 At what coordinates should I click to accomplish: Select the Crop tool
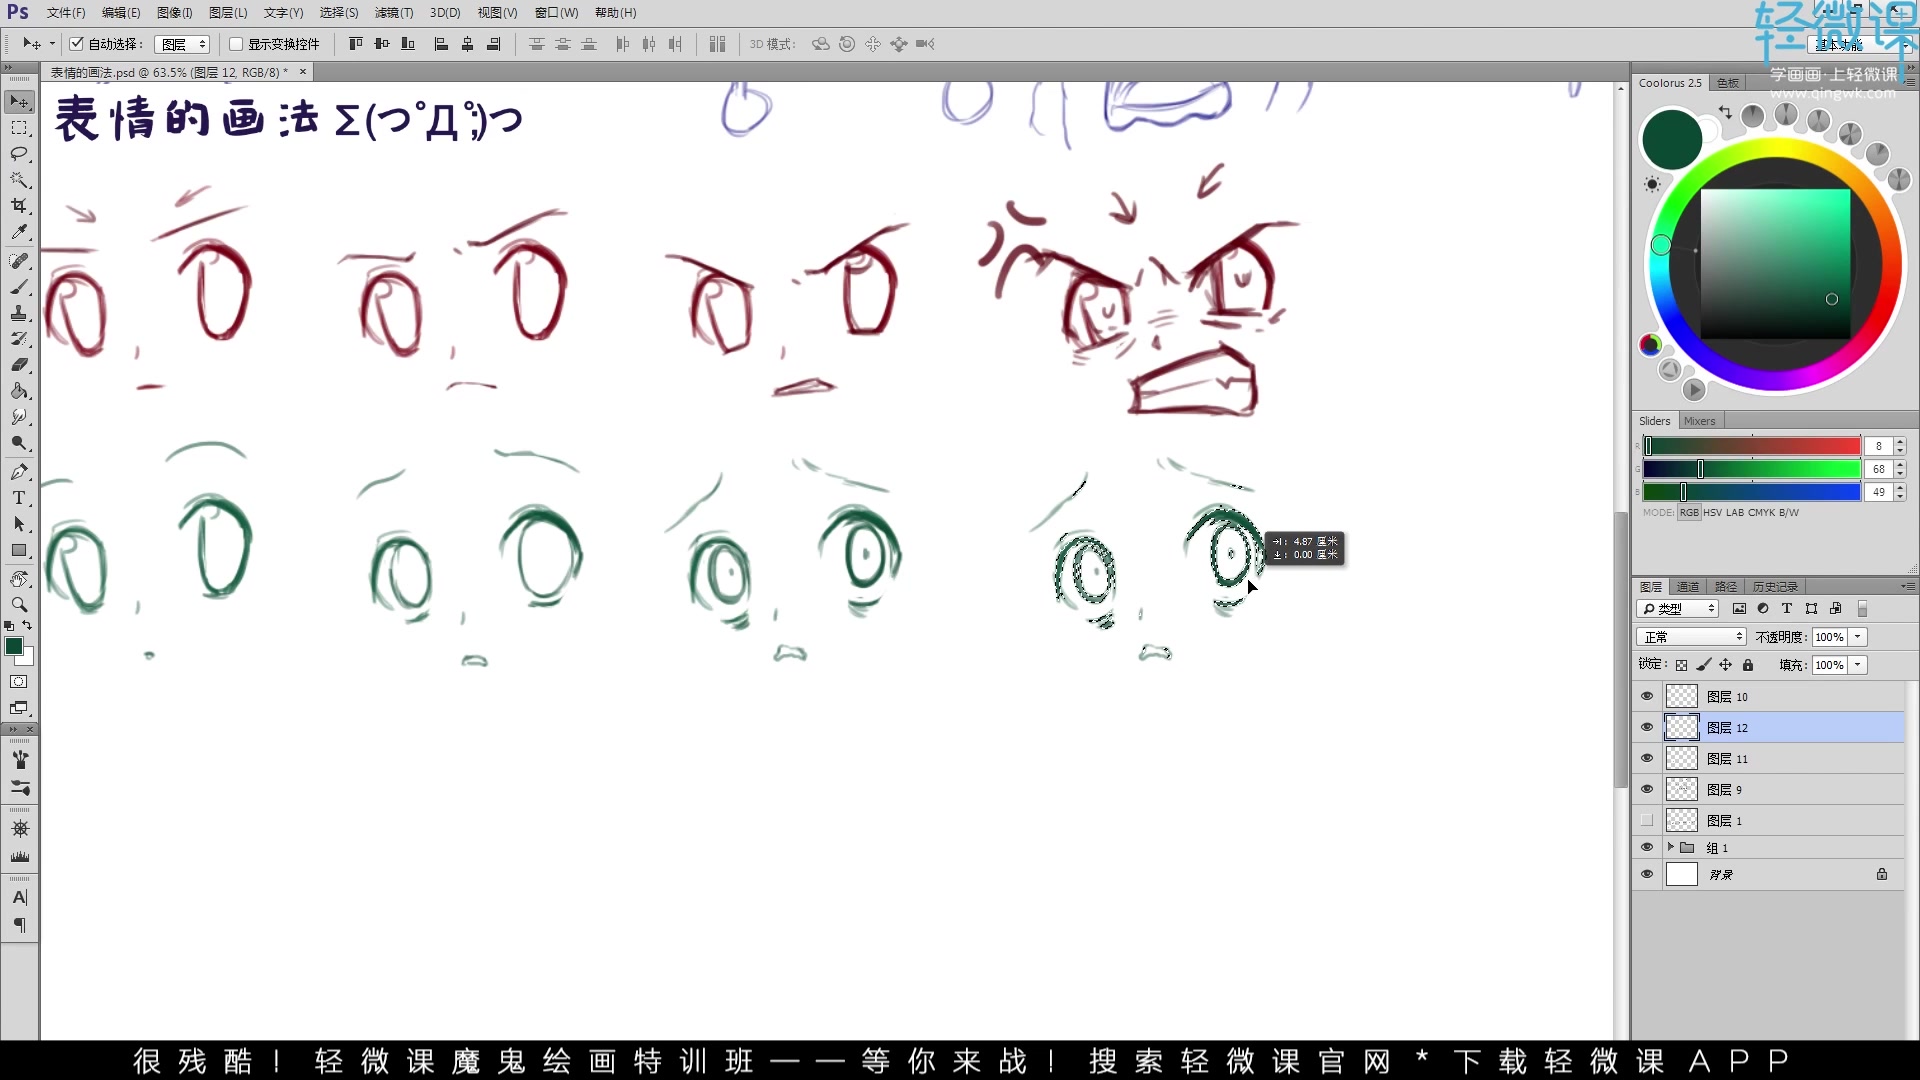click(19, 206)
